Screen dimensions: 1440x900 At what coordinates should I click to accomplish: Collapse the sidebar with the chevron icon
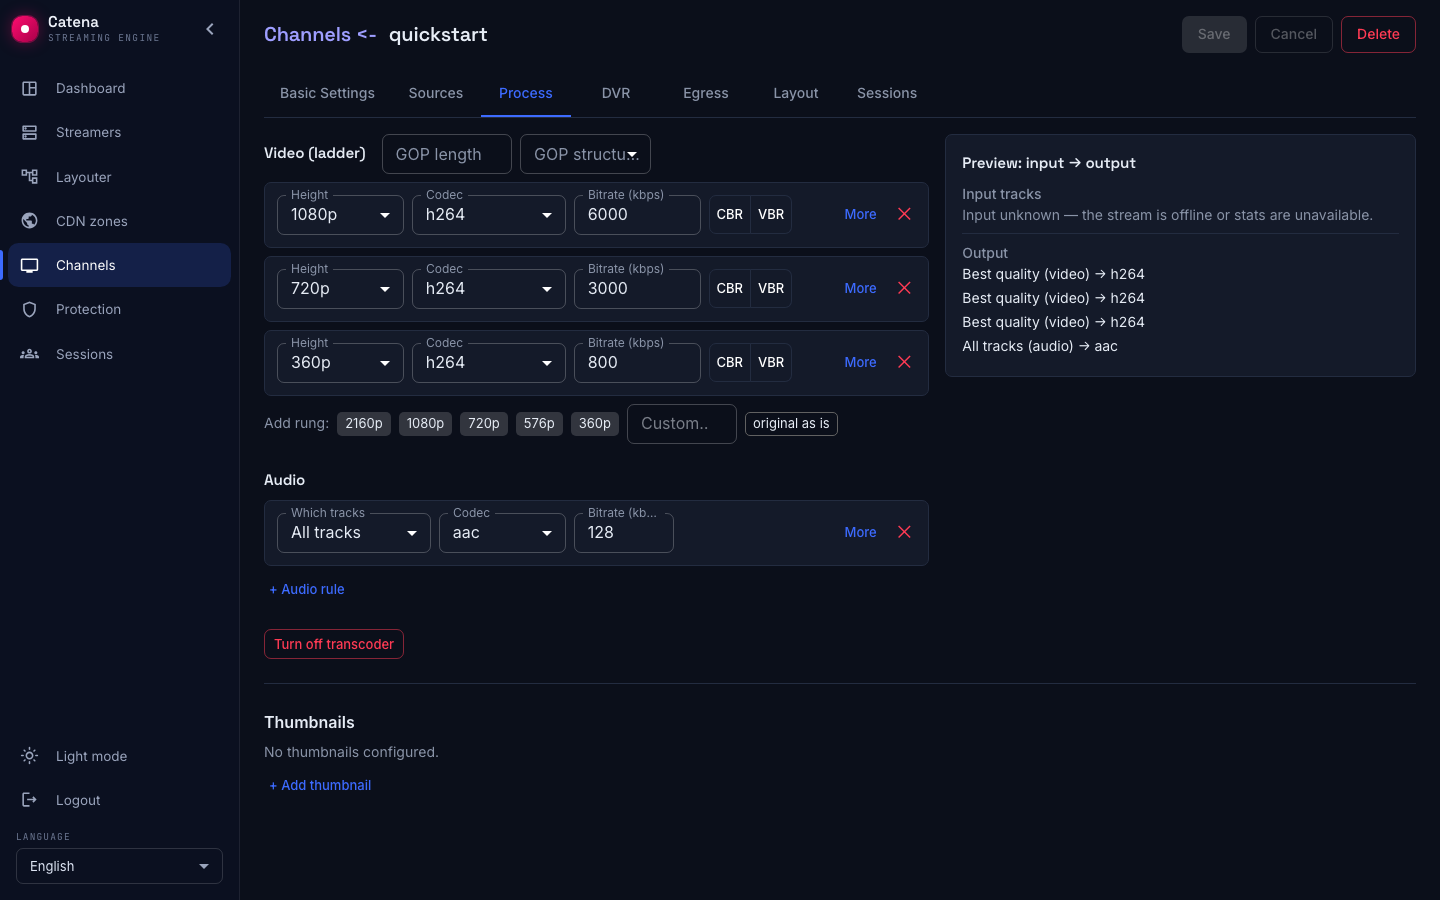210,29
